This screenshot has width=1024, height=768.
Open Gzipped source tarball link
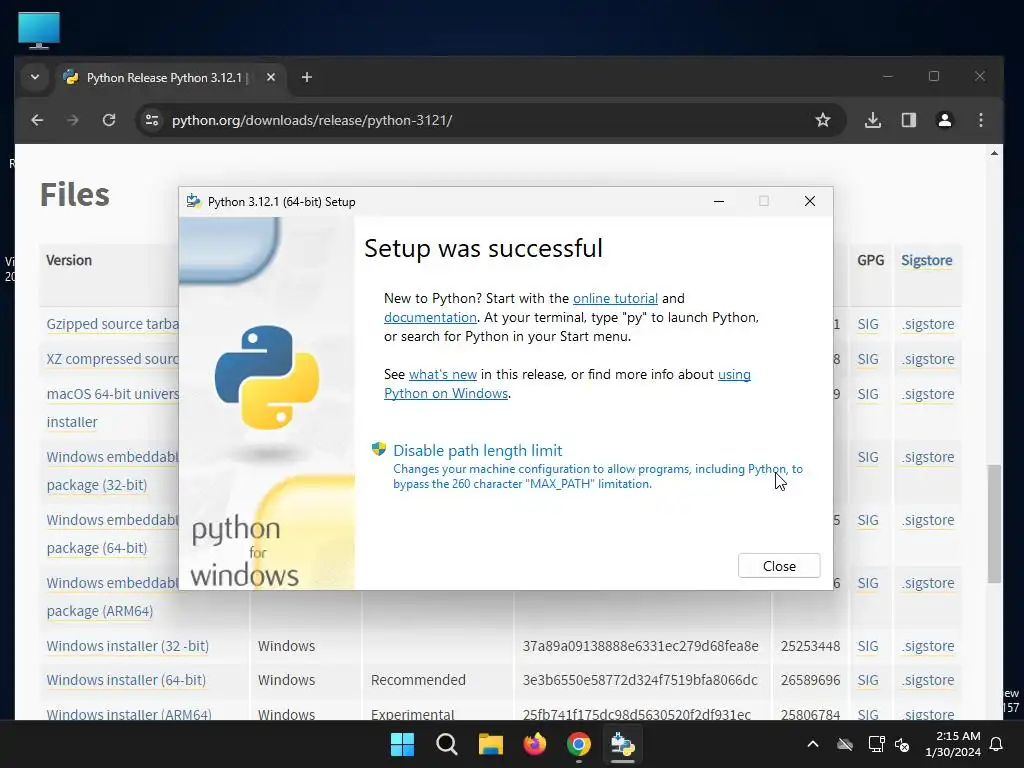coord(112,324)
